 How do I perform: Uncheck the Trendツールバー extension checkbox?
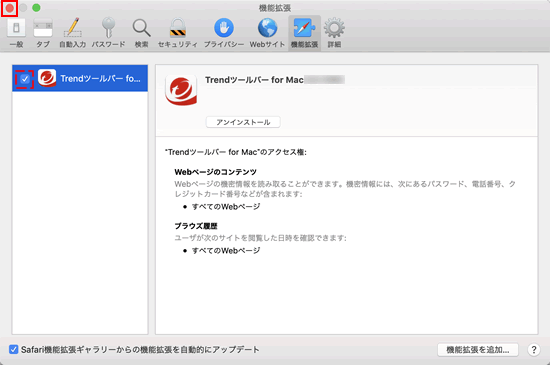pos(25,79)
